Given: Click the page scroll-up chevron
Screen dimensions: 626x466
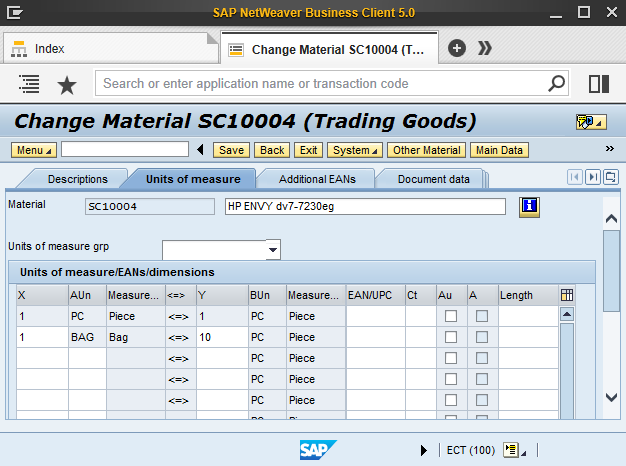Looking at the screenshot, I should coord(611,218).
